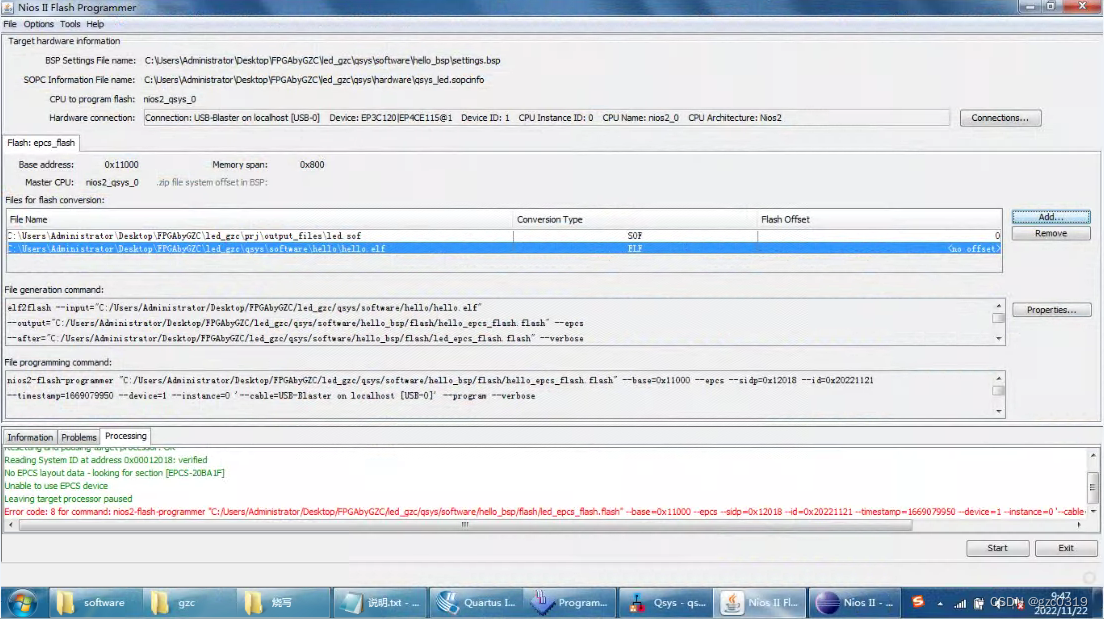Click the Remove button
Screen dimensions: 1104x619
tap(1050, 233)
